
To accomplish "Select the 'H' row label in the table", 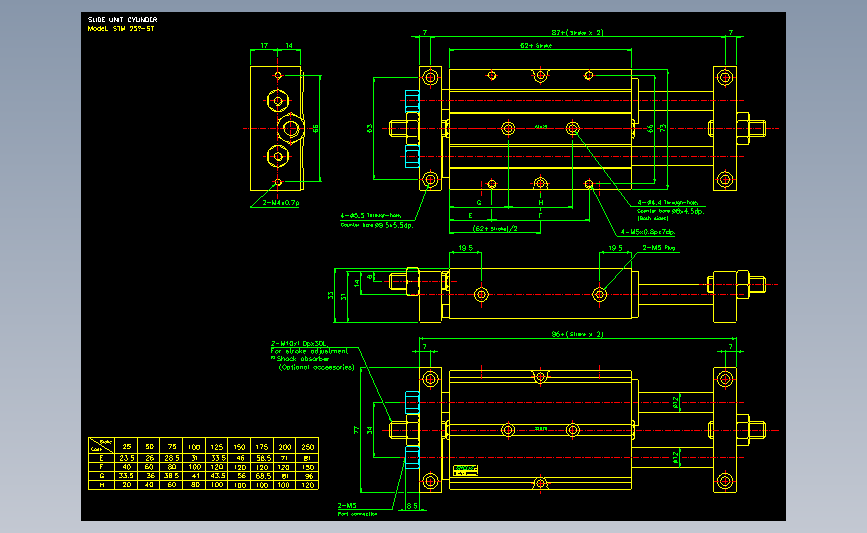I will click(101, 485).
